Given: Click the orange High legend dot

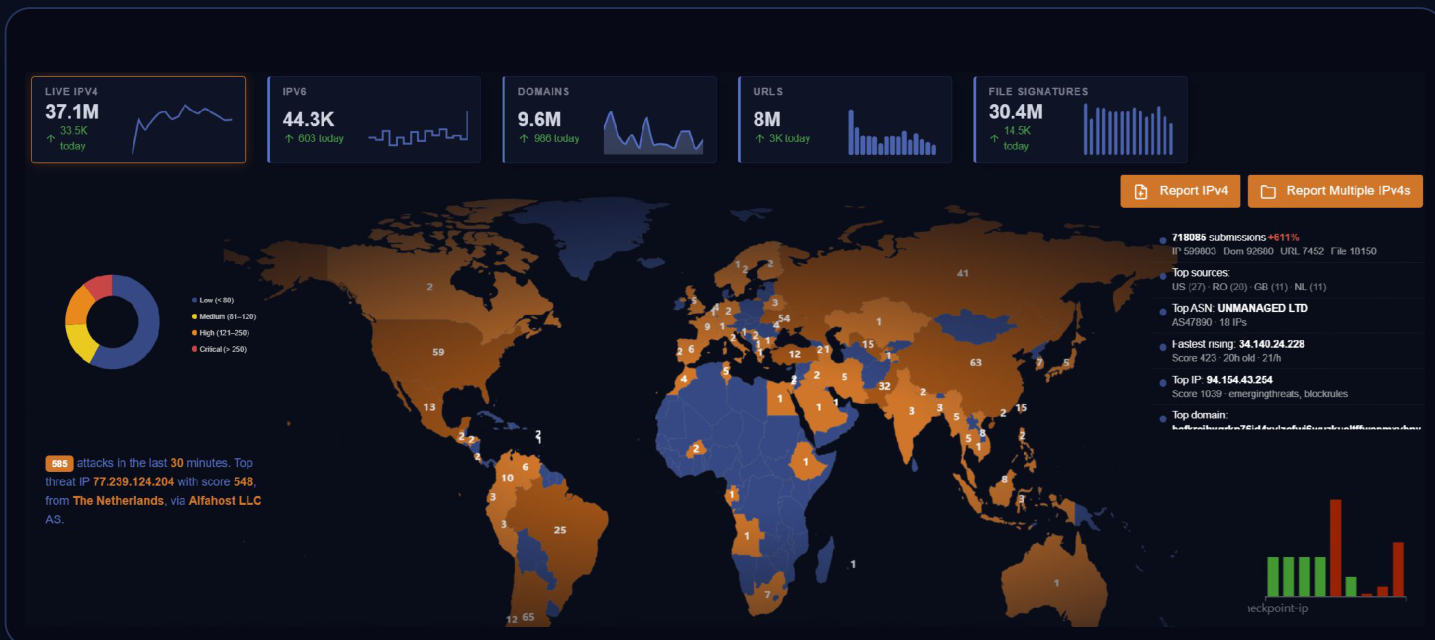Looking at the screenshot, I should click(x=194, y=332).
